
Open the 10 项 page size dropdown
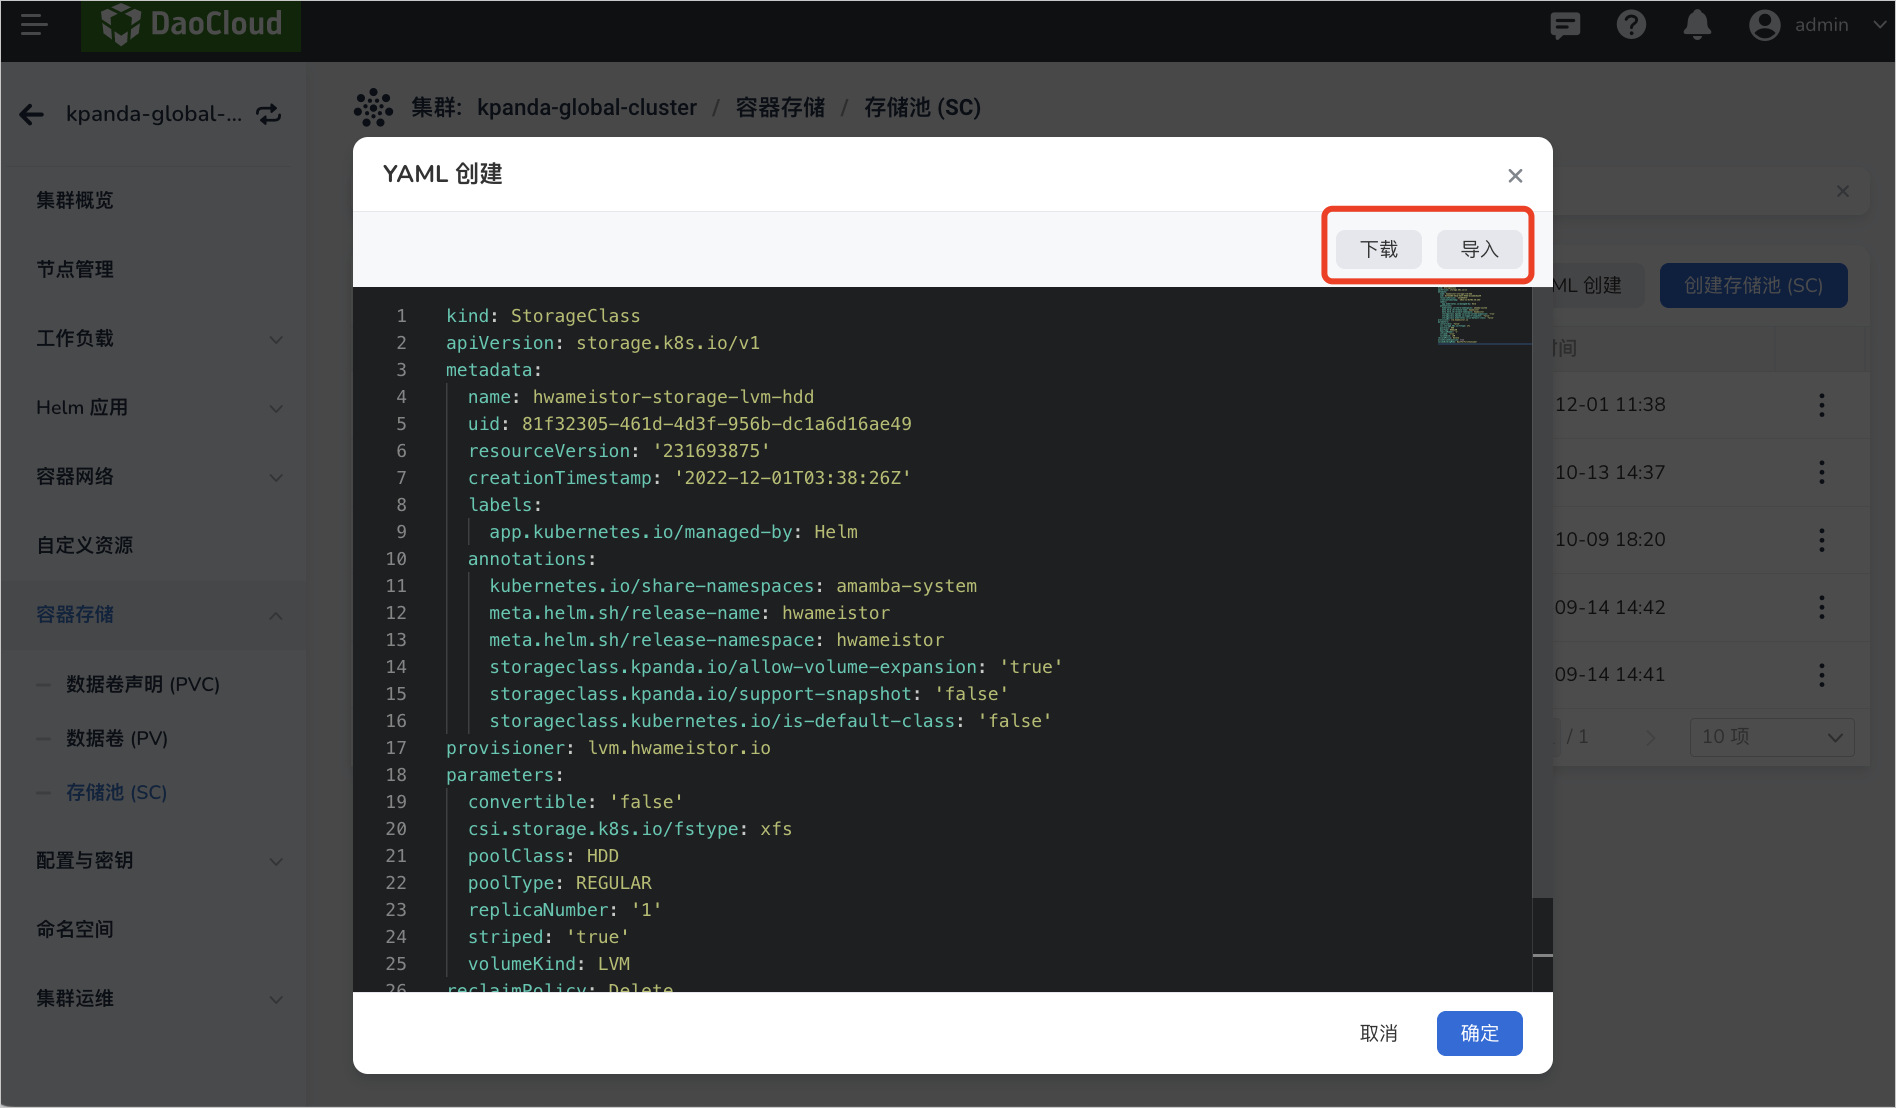1772,737
